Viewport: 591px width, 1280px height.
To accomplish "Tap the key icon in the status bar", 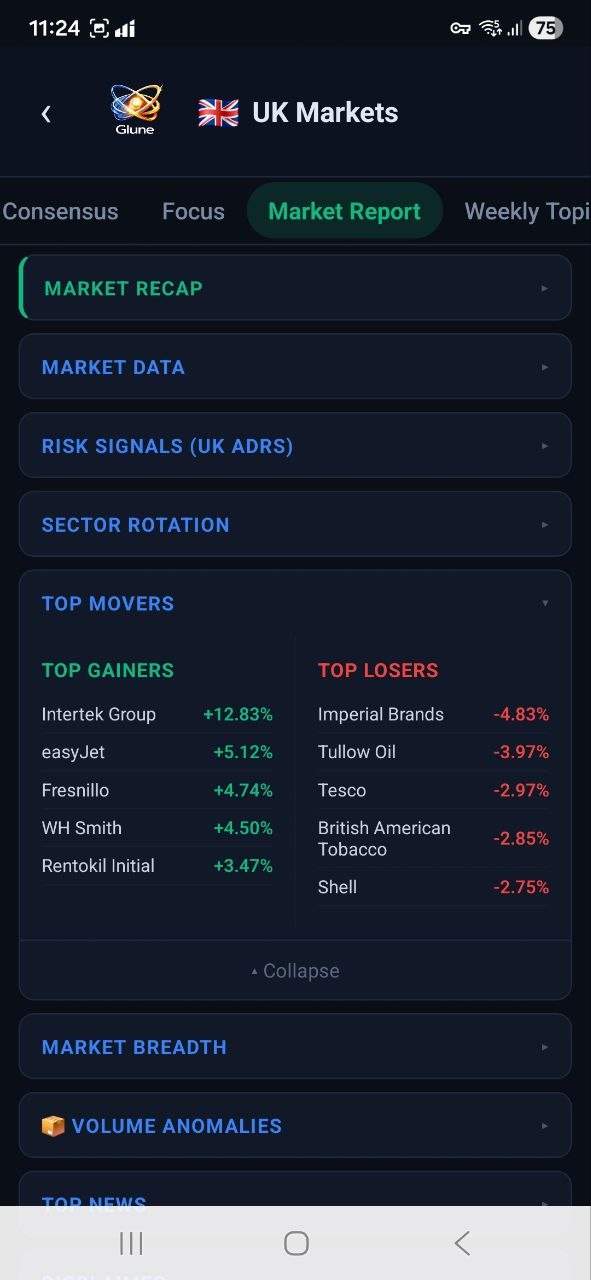I will point(459,27).
